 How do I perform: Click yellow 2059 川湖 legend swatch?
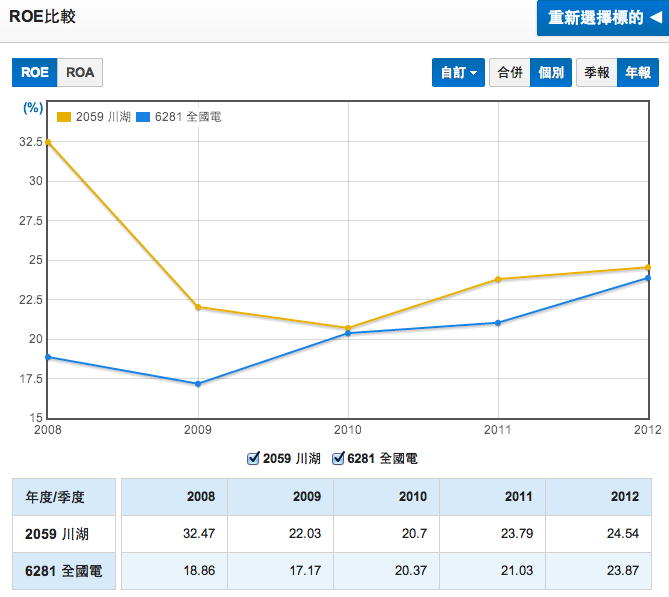click(64, 117)
